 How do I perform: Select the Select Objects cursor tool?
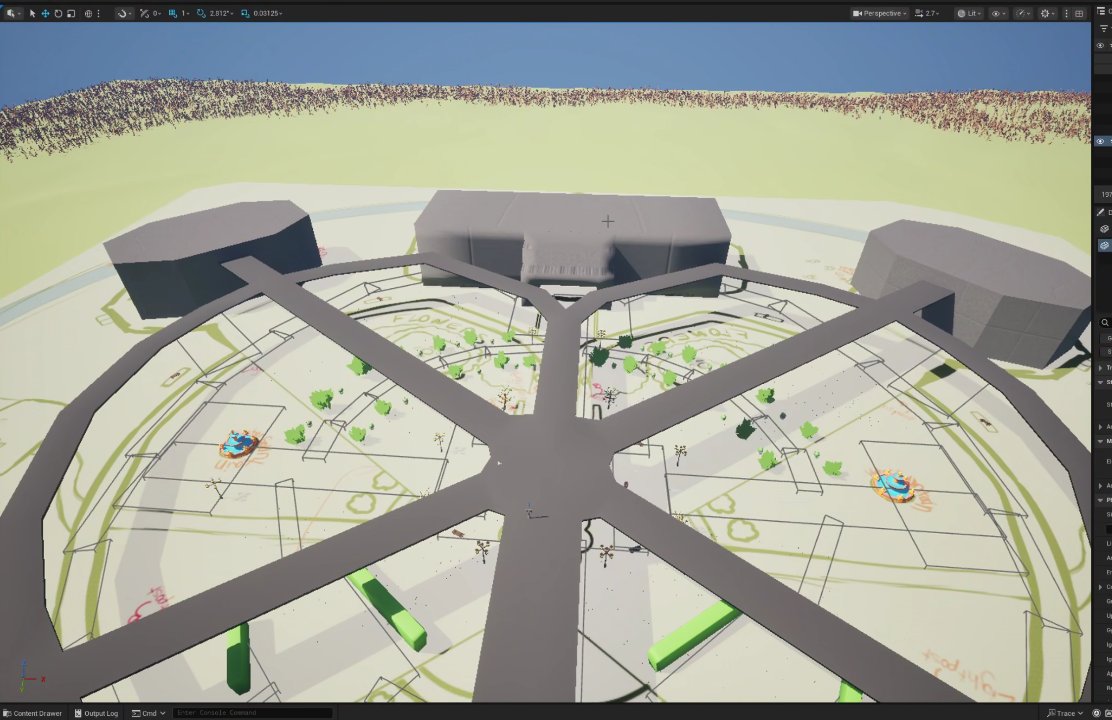tap(33, 13)
